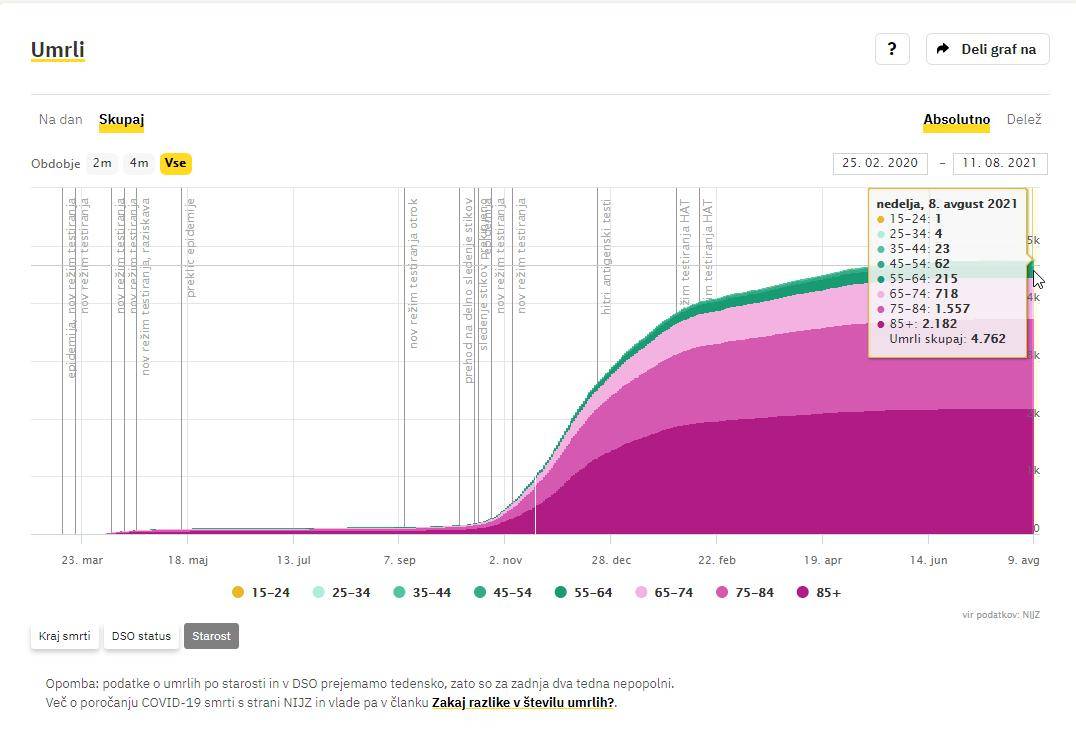
Task: Toggle the 55–64 age legend series
Action: pyautogui.click(x=583, y=593)
